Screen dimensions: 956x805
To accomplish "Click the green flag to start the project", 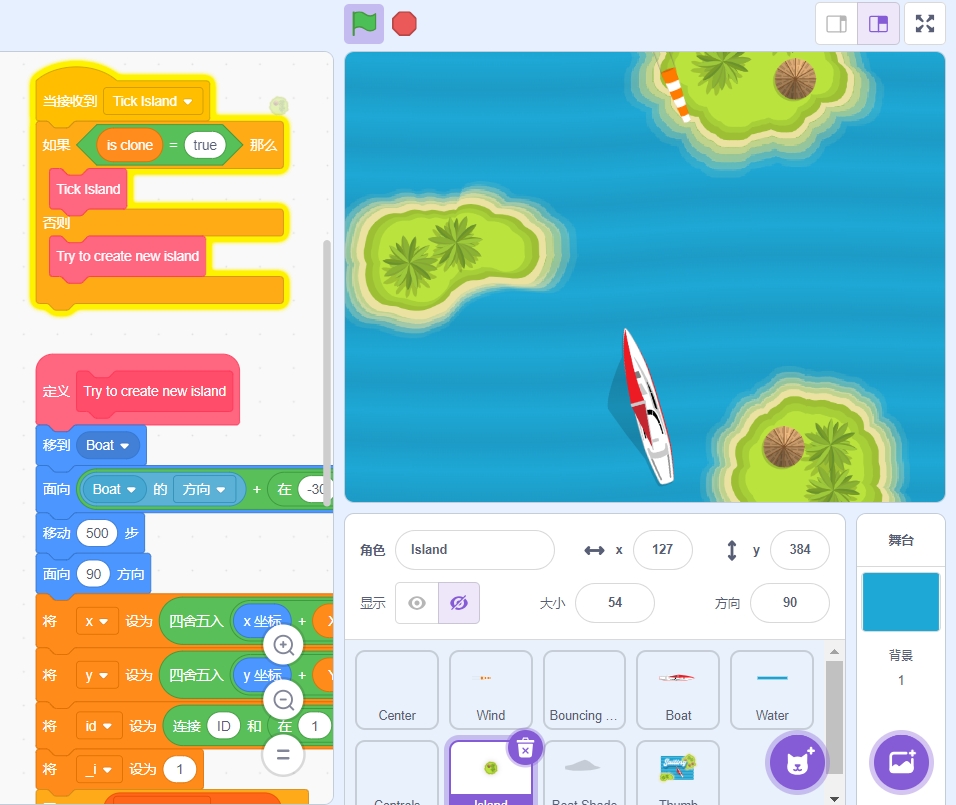I will [364, 24].
